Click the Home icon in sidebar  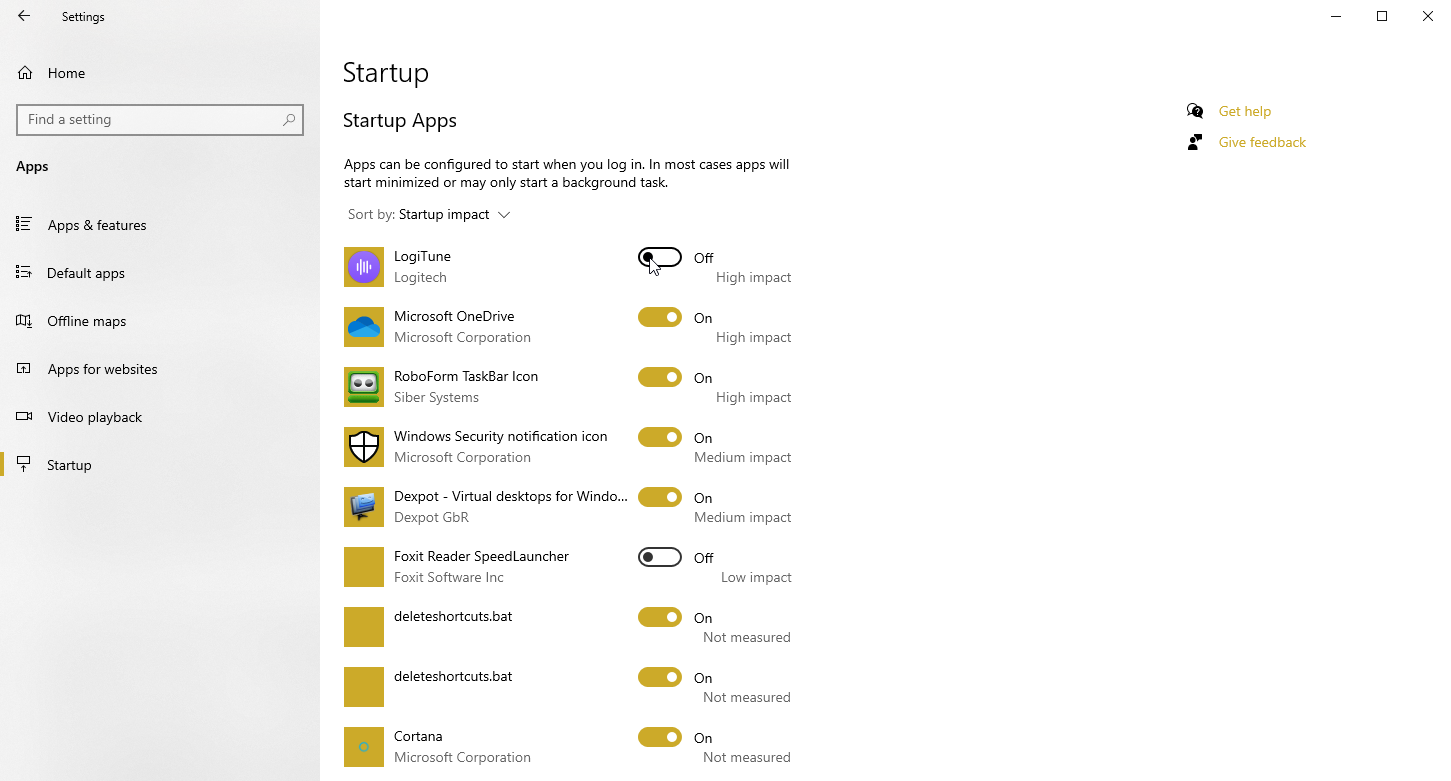25,73
